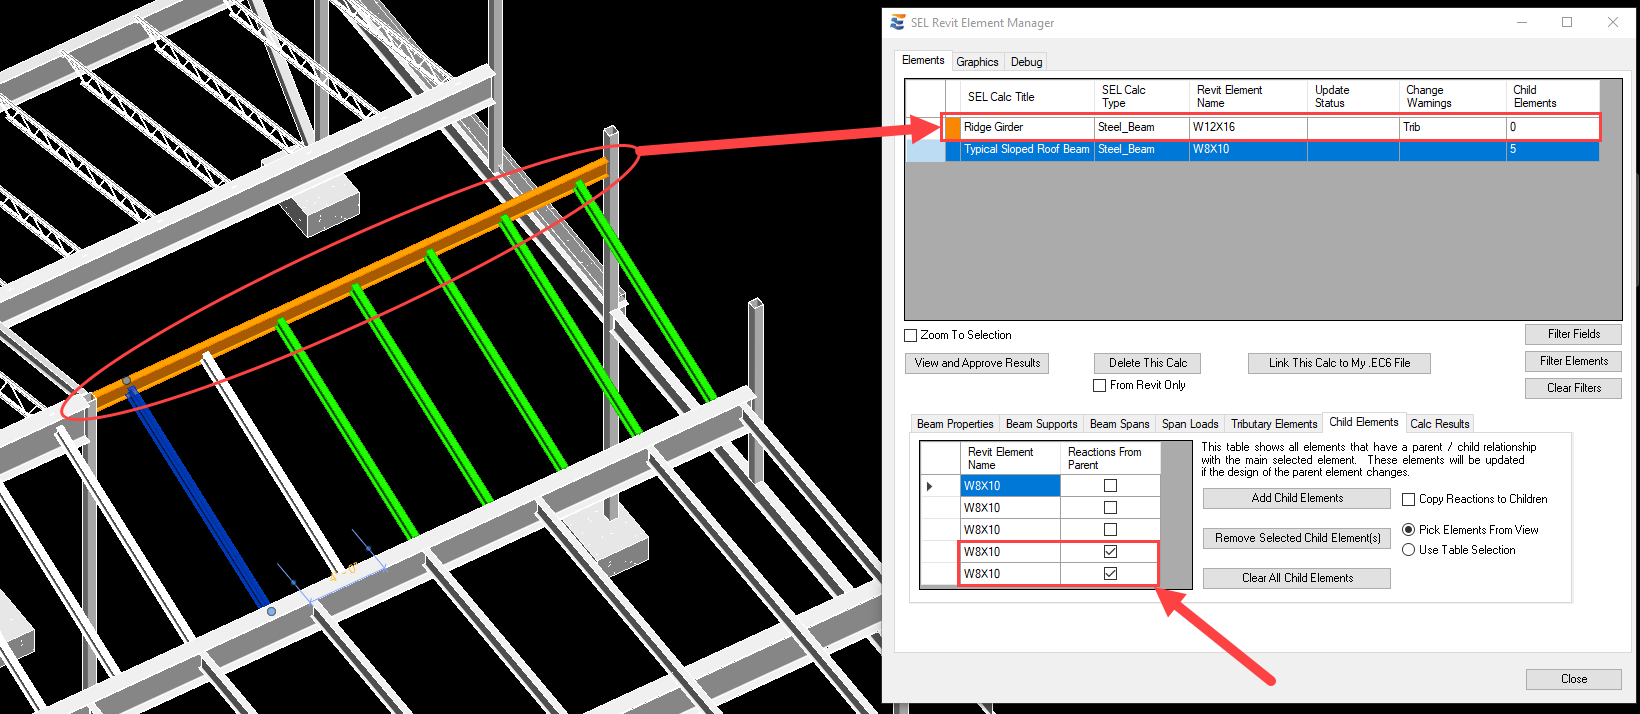The image size is (1640, 714).
Task: Click the SEL Revit Element Manager title icon
Action: 897,22
